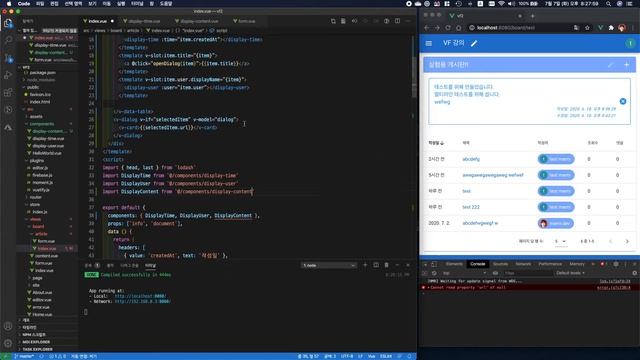Open firebase.js in plugins folder

coord(42,175)
